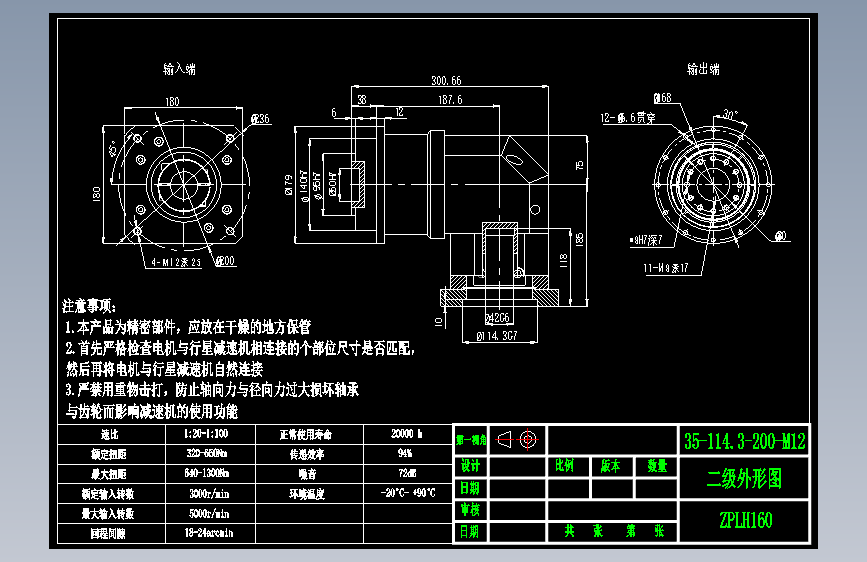Screen dimensions: 867x562
Task: Select the '320-650Nm' torque value
Action: tap(207, 454)
